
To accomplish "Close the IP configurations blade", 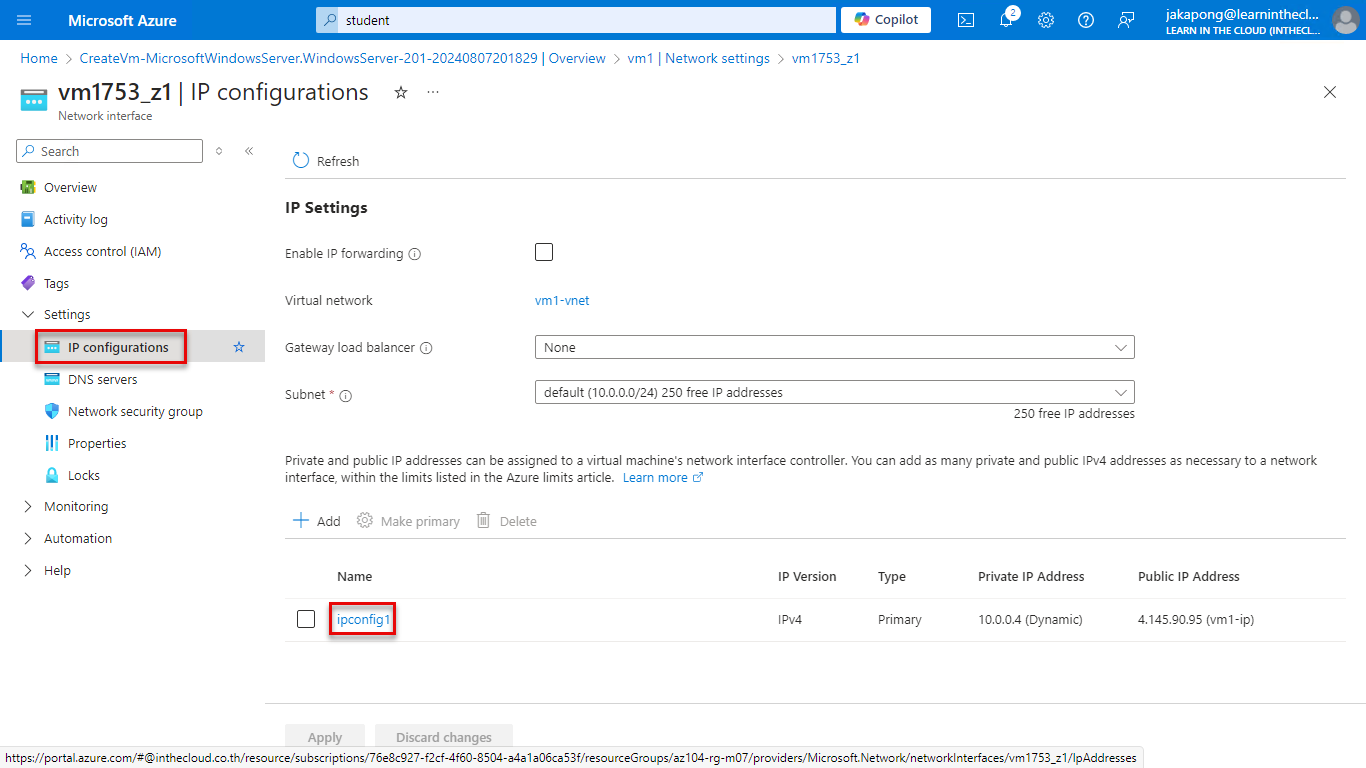I will coord(1330,92).
